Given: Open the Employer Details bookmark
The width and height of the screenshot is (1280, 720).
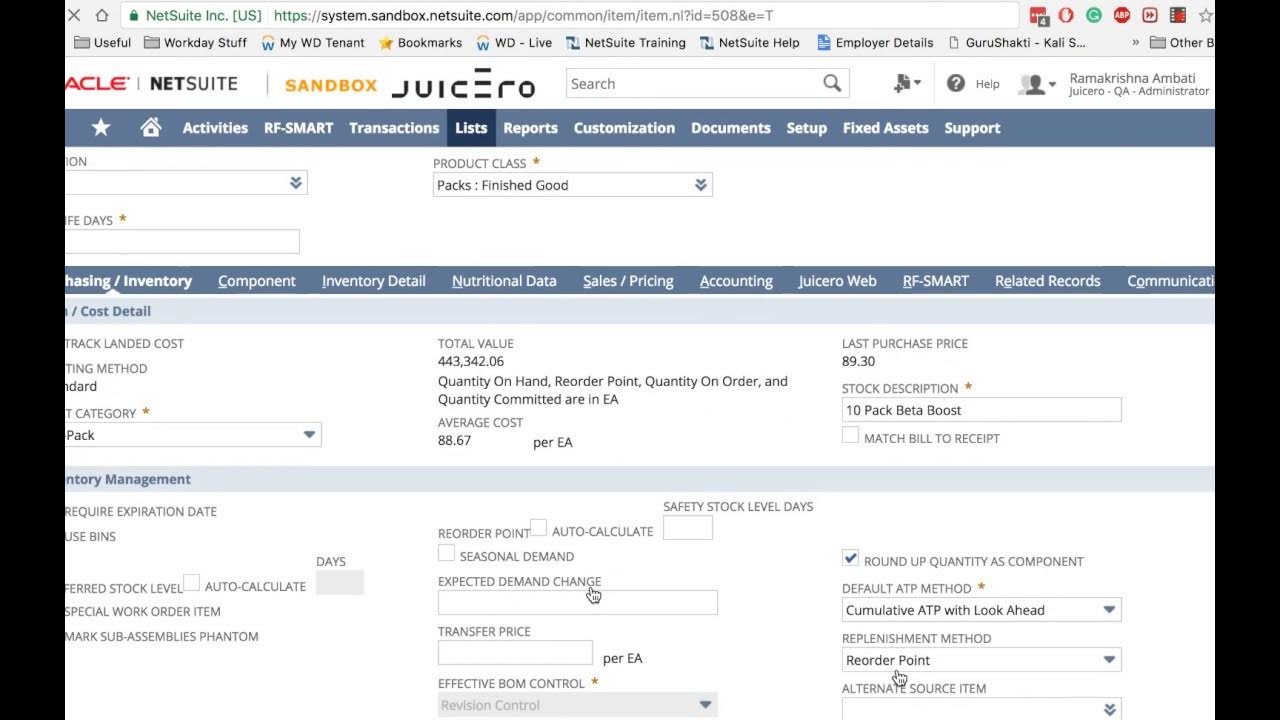Looking at the screenshot, I should point(875,43).
